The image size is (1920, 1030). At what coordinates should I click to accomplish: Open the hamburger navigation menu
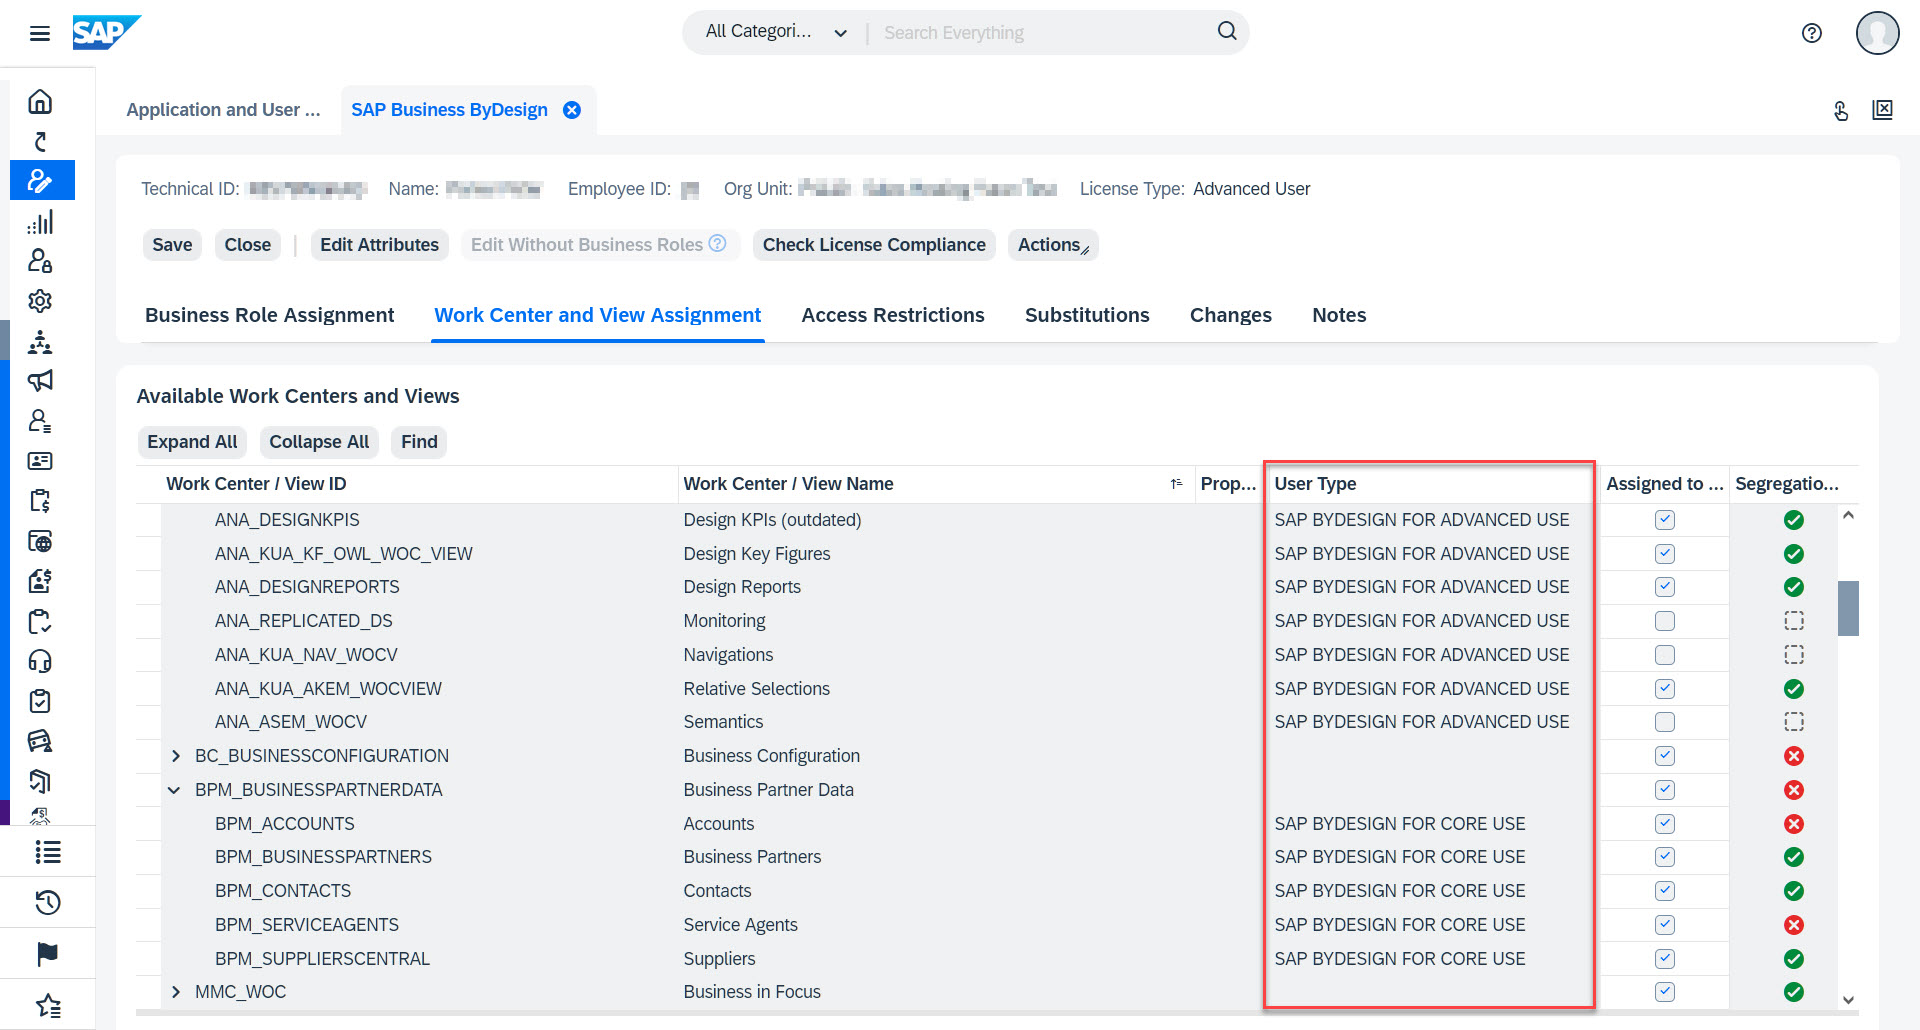click(40, 34)
